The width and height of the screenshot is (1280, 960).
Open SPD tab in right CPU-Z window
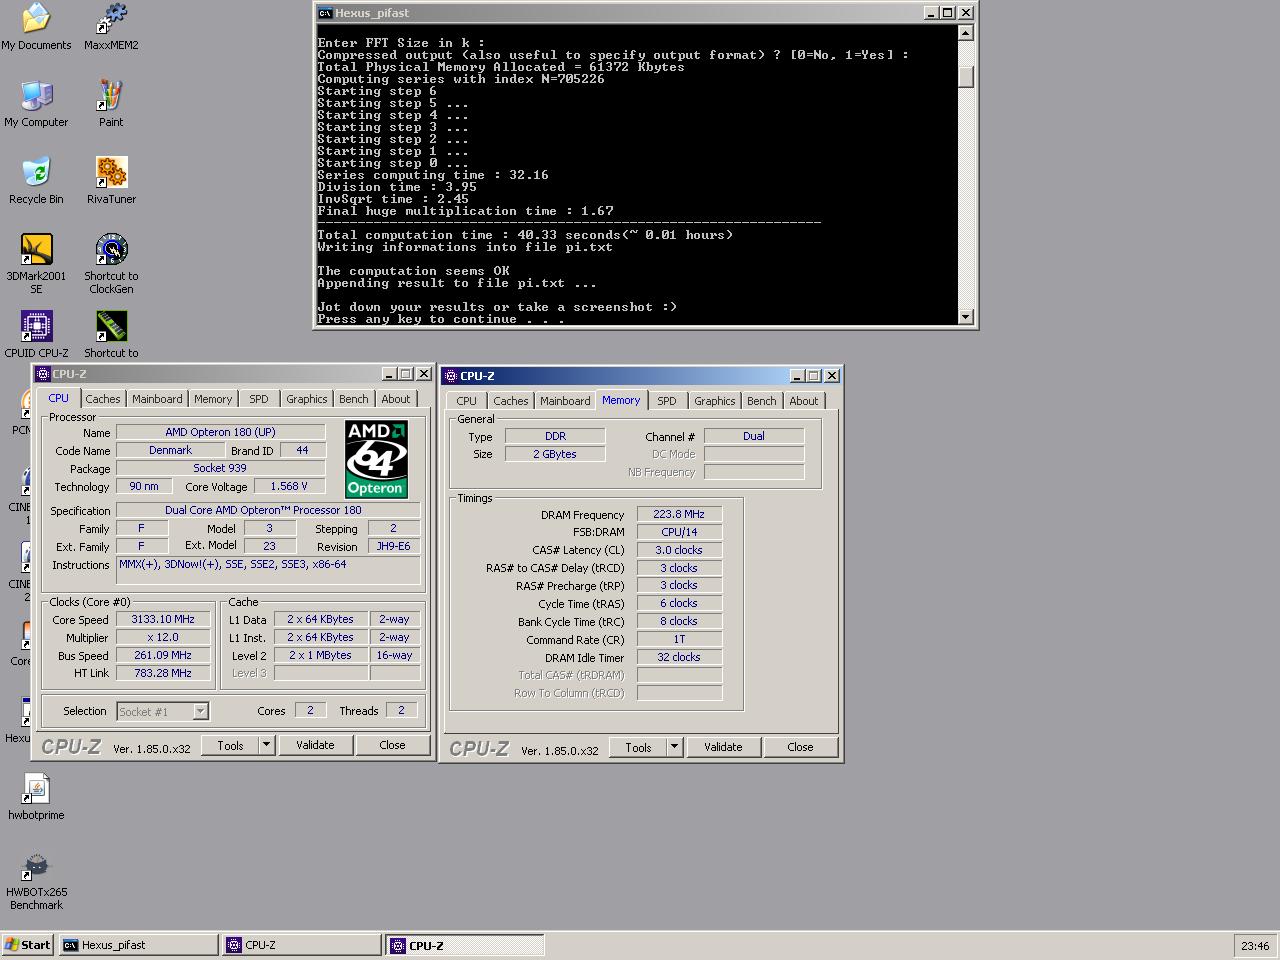tap(667, 401)
